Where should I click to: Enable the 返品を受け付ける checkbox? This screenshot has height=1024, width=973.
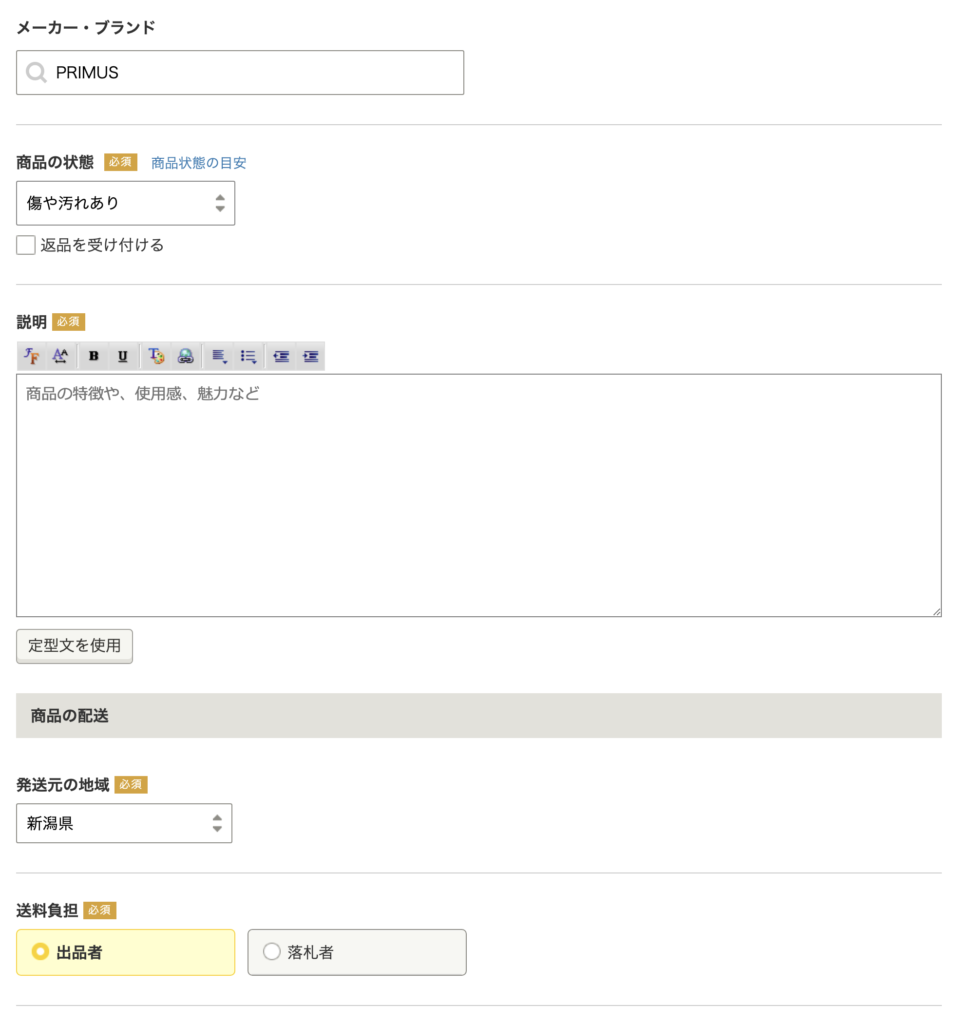tap(26, 245)
